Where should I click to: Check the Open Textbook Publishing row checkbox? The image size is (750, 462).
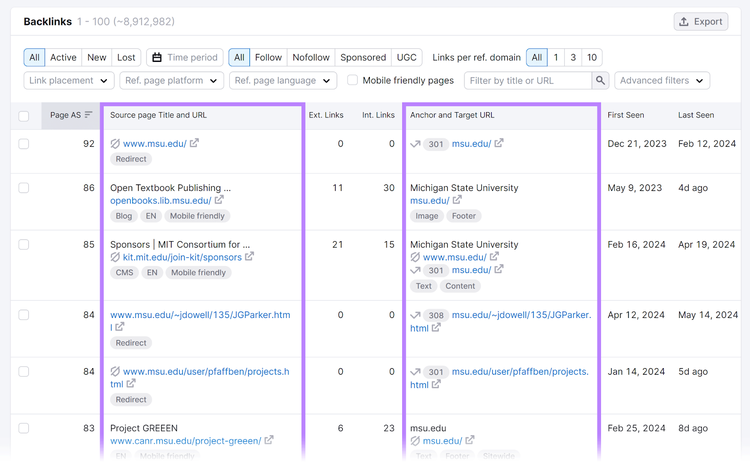point(23,187)
